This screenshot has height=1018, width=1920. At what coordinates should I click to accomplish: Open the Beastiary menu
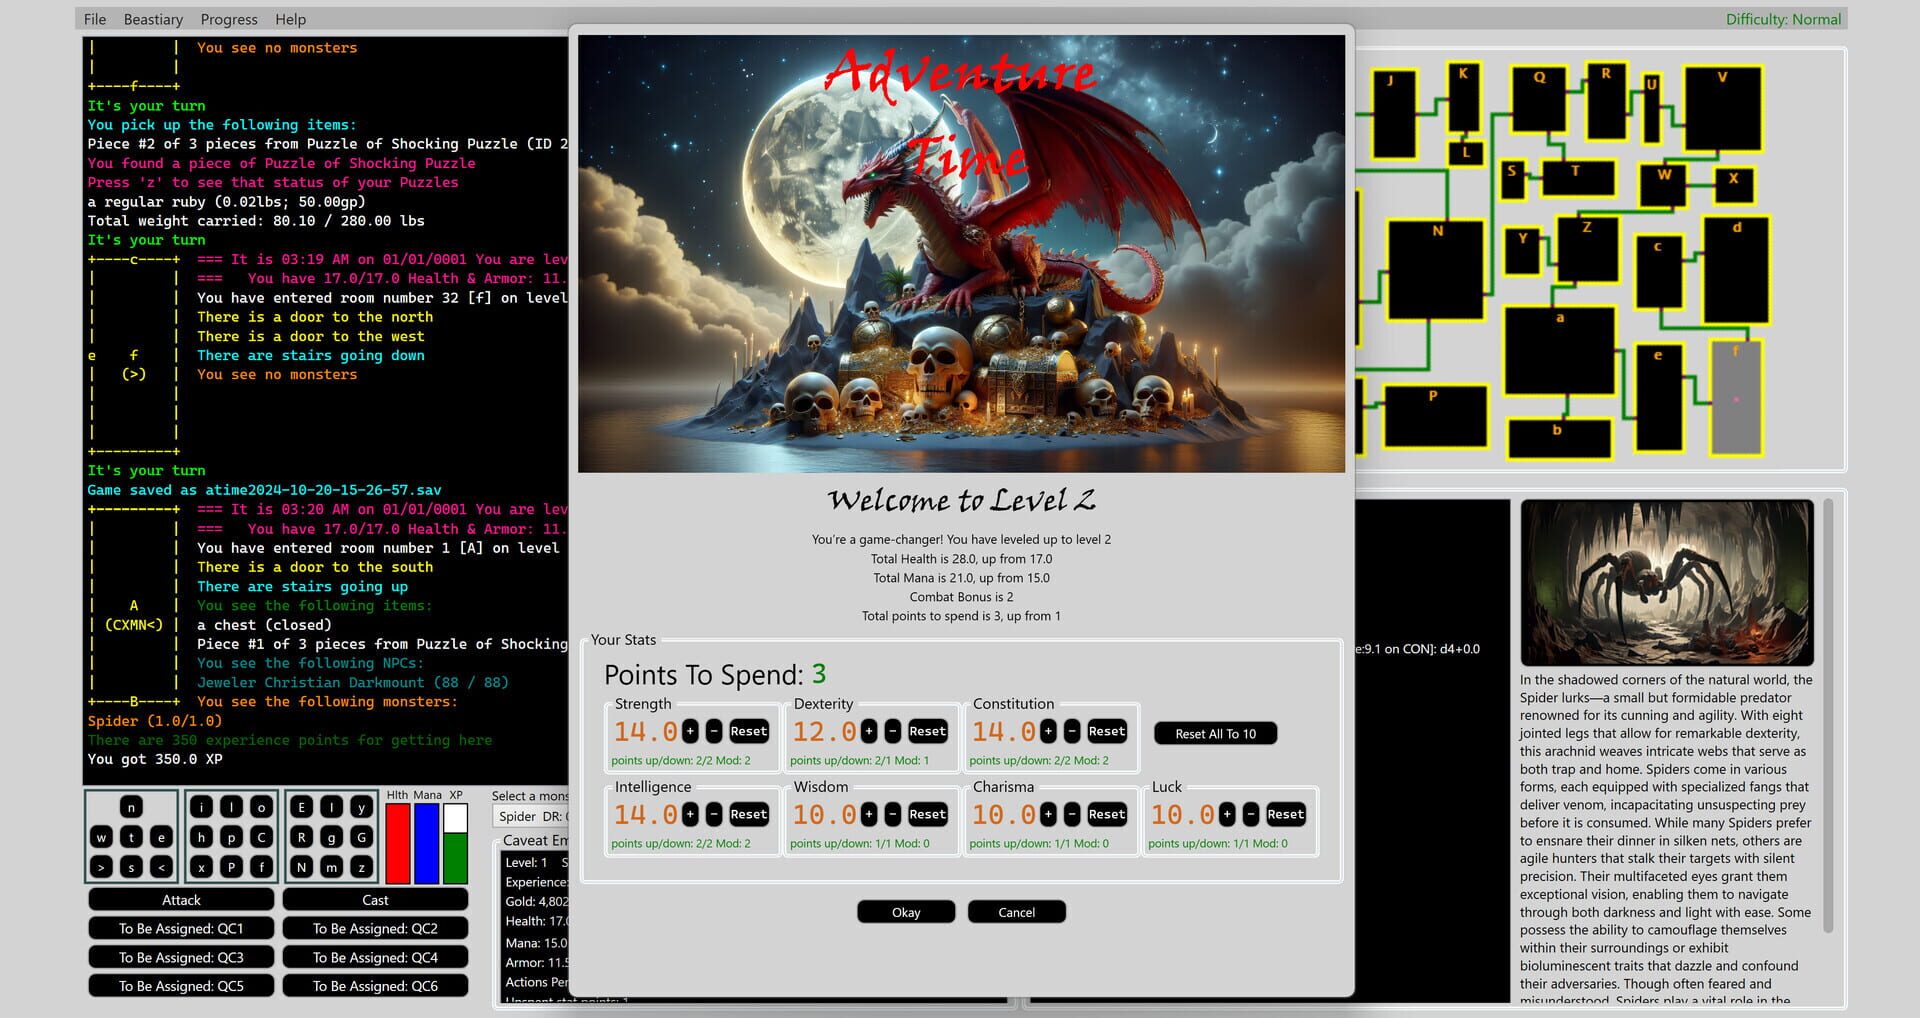point(153,18)
